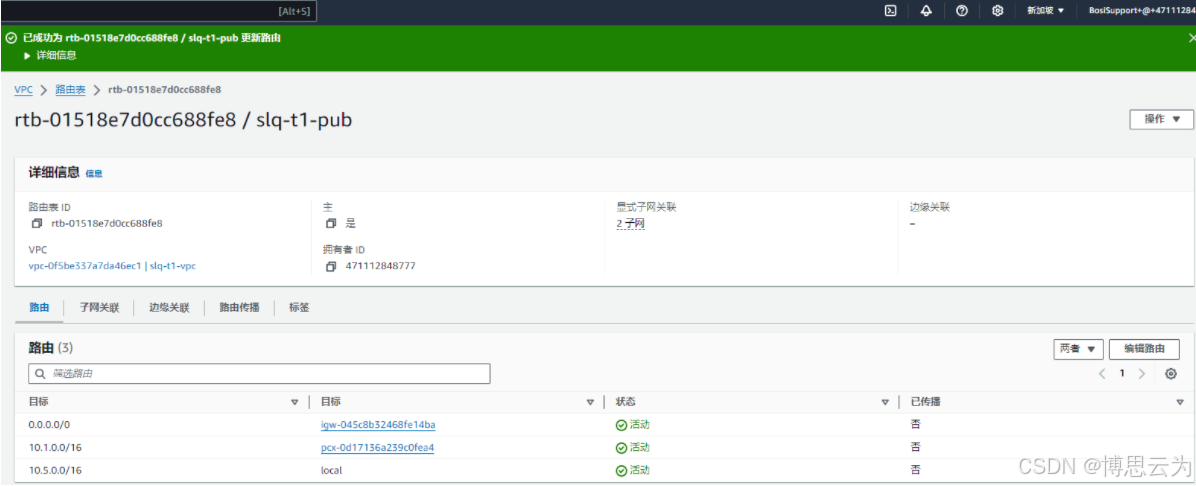Click the 信息 info link
This screenshot has height=486, width=1196.
[94, 174]
